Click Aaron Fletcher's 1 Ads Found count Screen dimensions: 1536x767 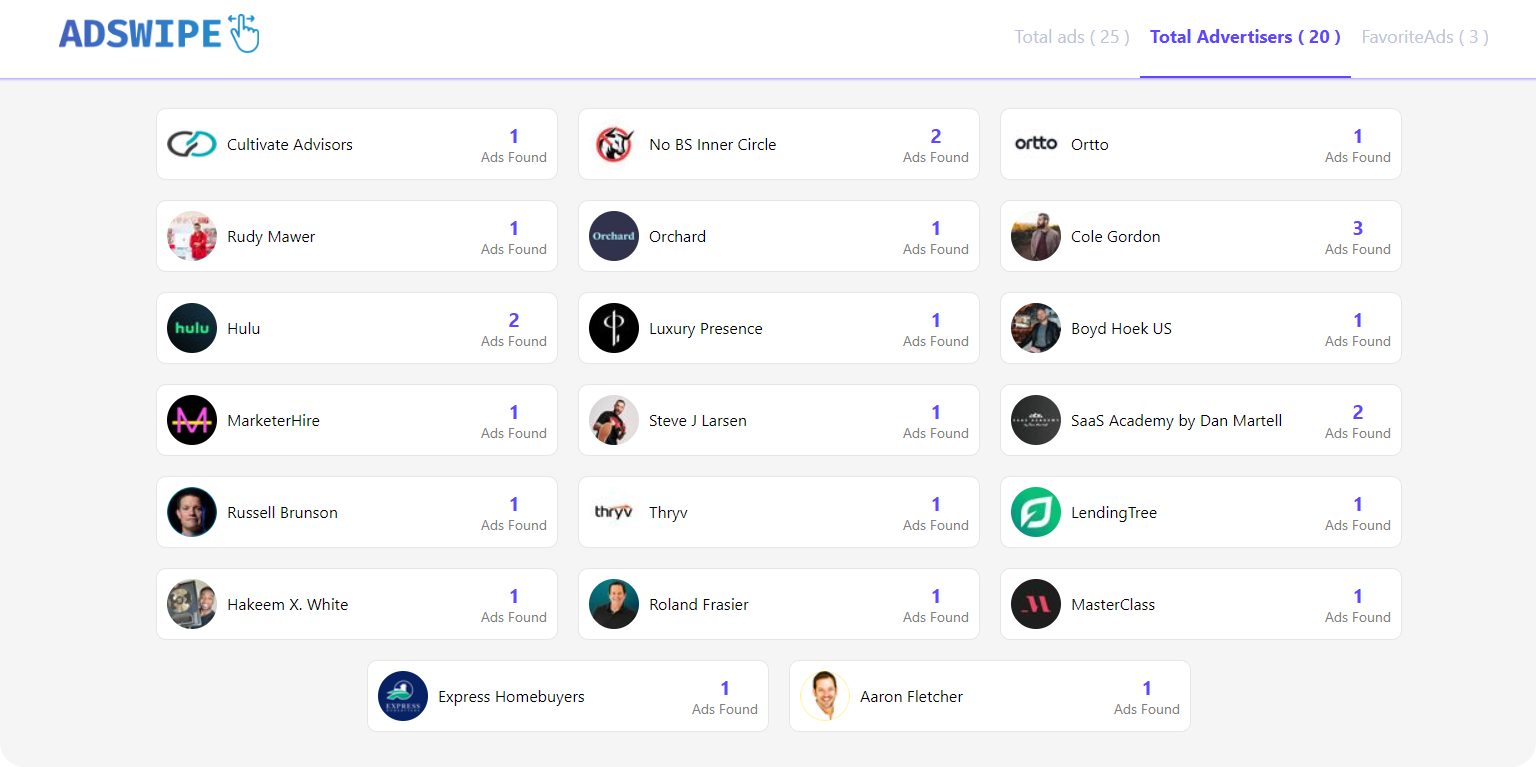(x=1147, y=698)
